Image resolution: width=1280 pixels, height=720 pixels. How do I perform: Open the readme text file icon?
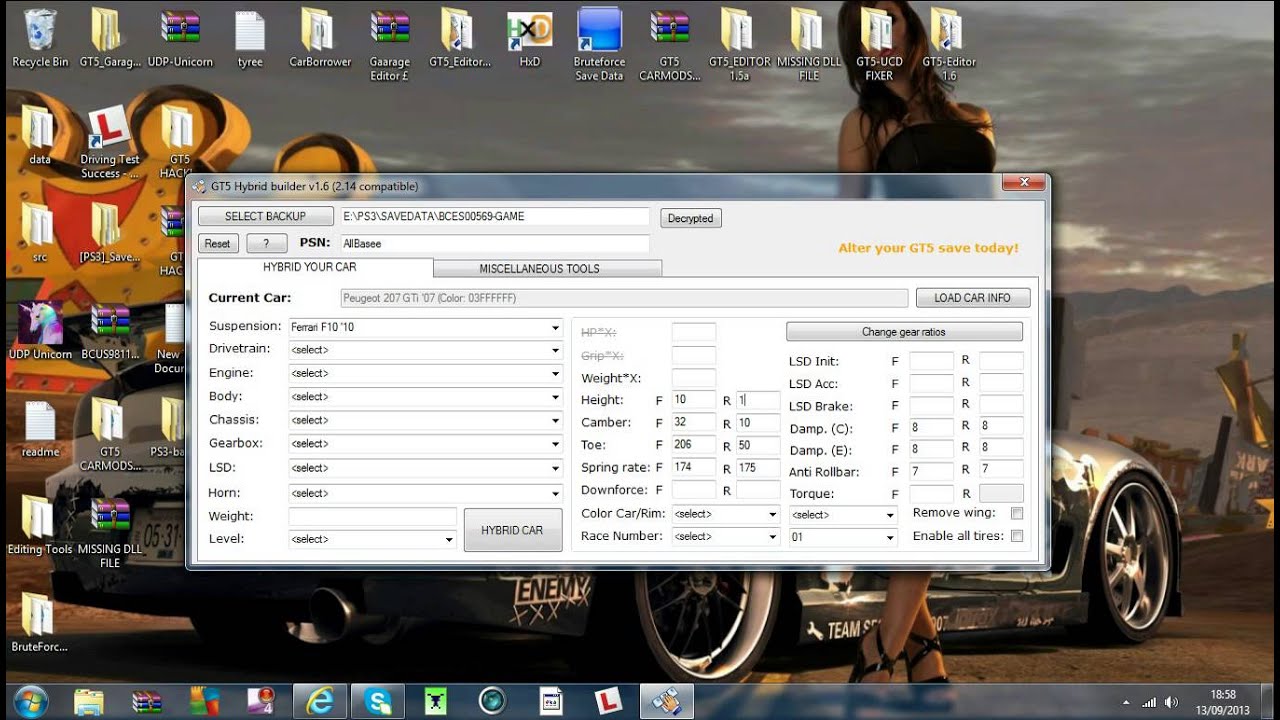[40, 429]
